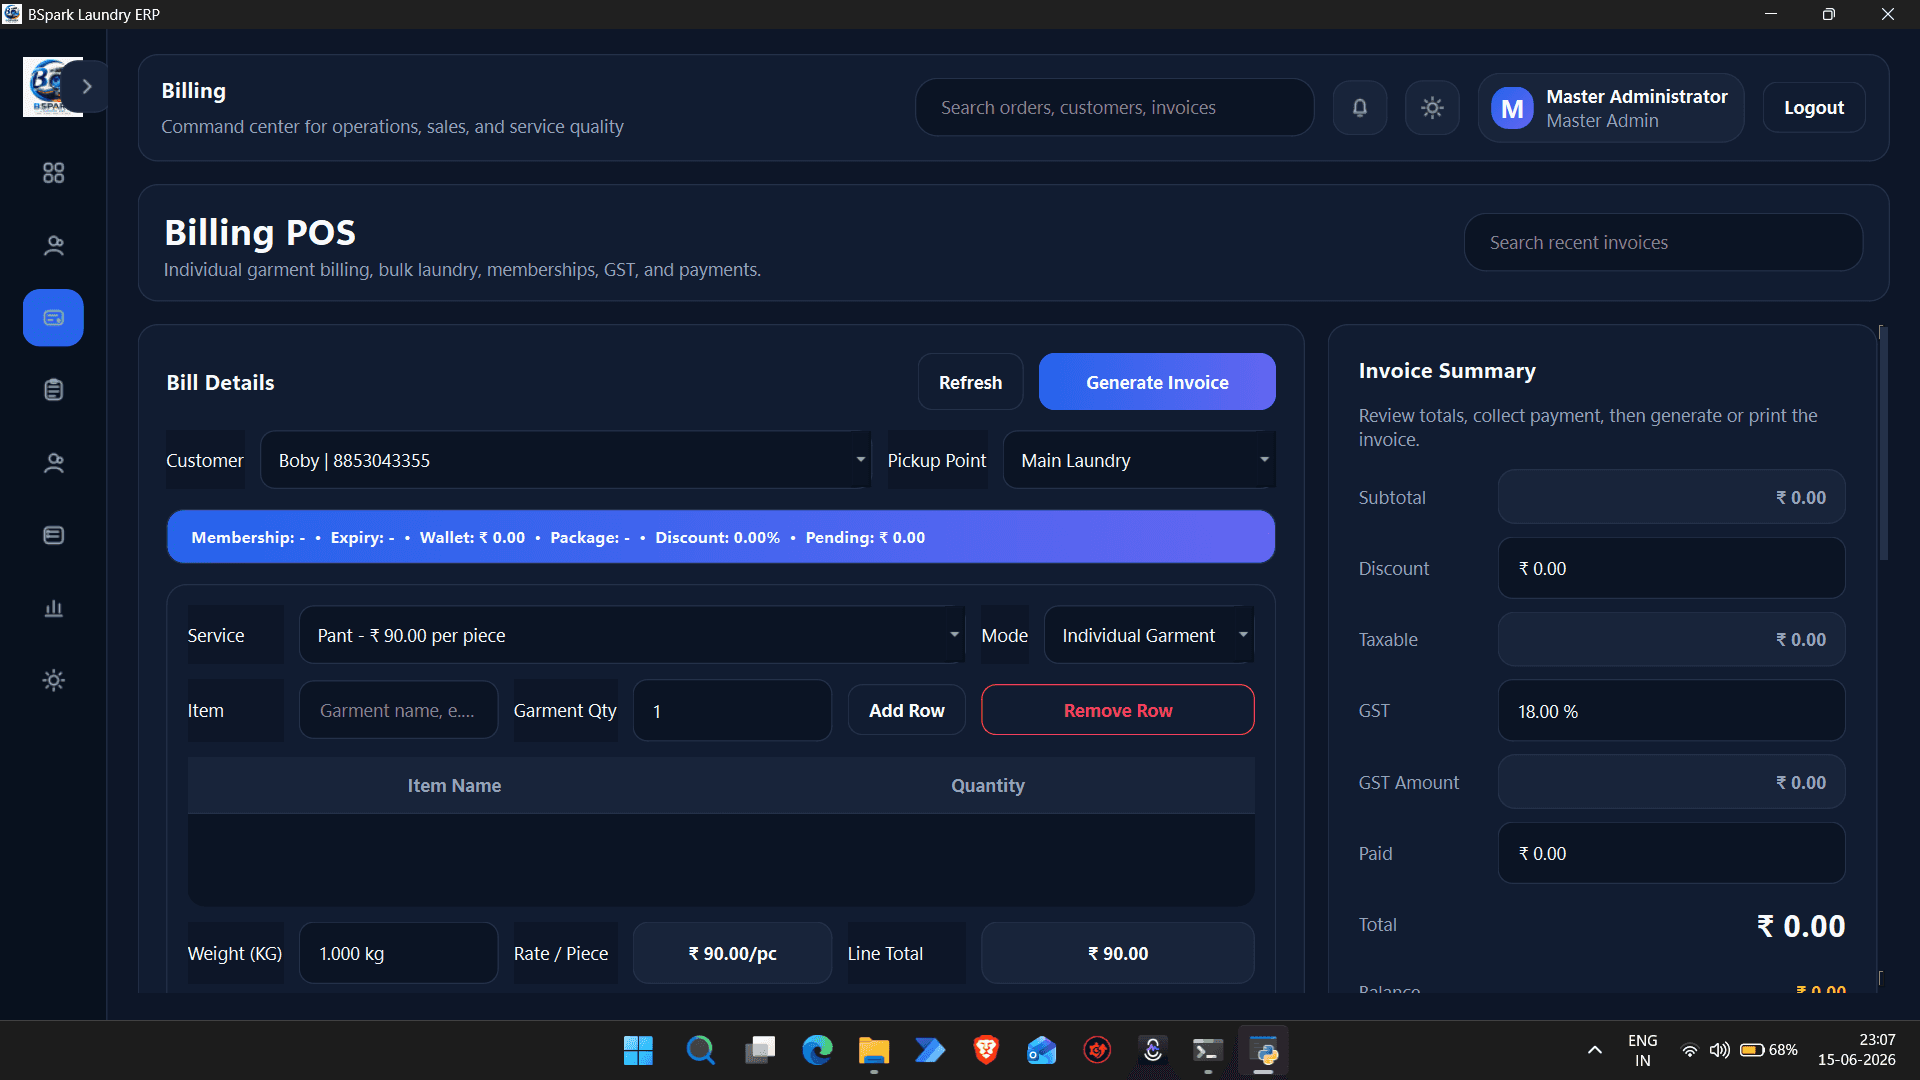The image size is (1920, 1080).
Task: Open the Python app icon in taskbar
Action: click(1264, 1050)
